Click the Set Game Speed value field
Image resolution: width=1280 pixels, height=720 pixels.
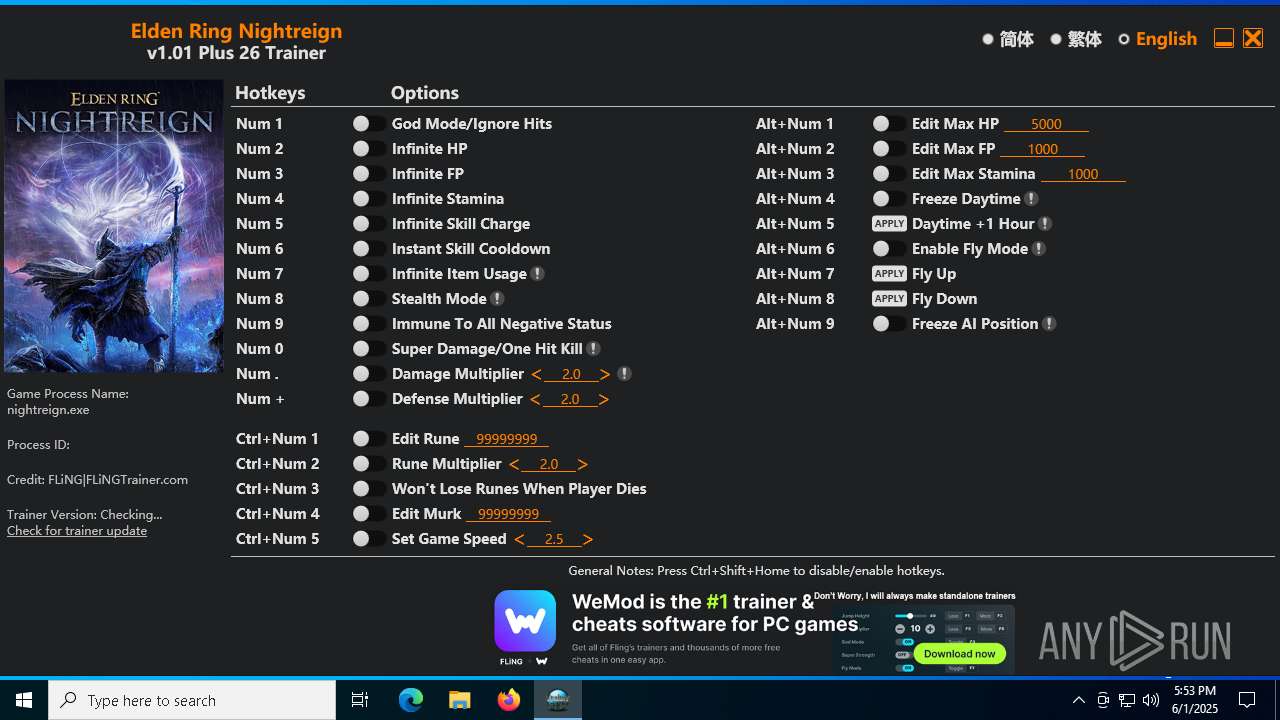click(553, 539)
